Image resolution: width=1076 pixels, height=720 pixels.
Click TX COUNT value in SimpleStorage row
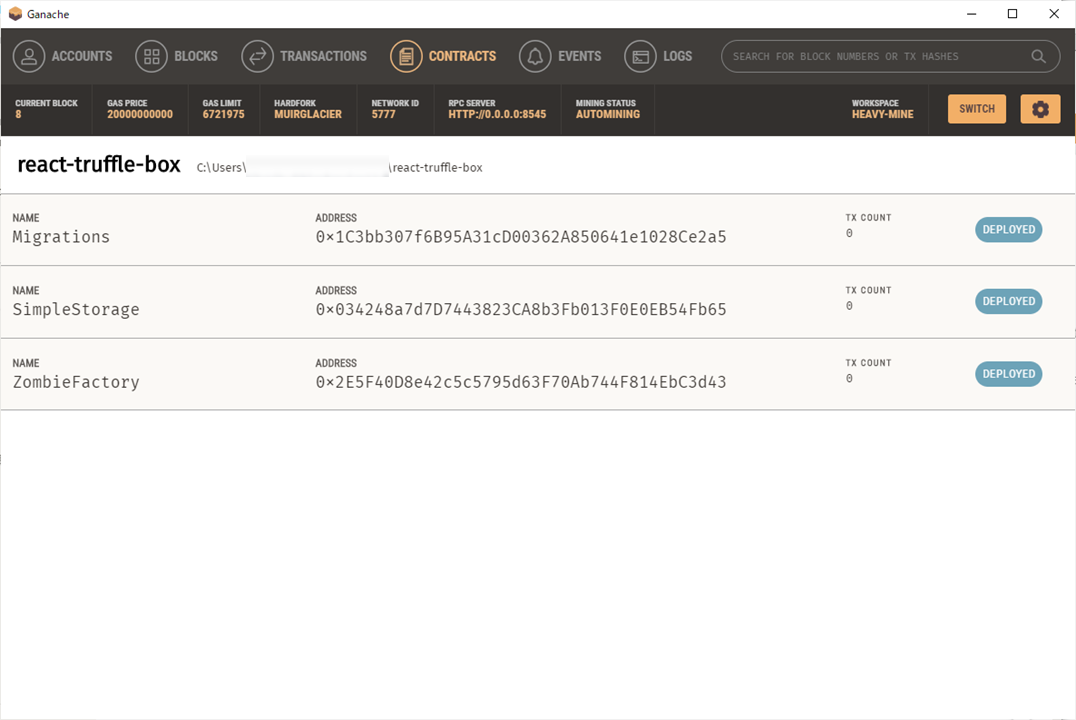(x=850, y=306)
